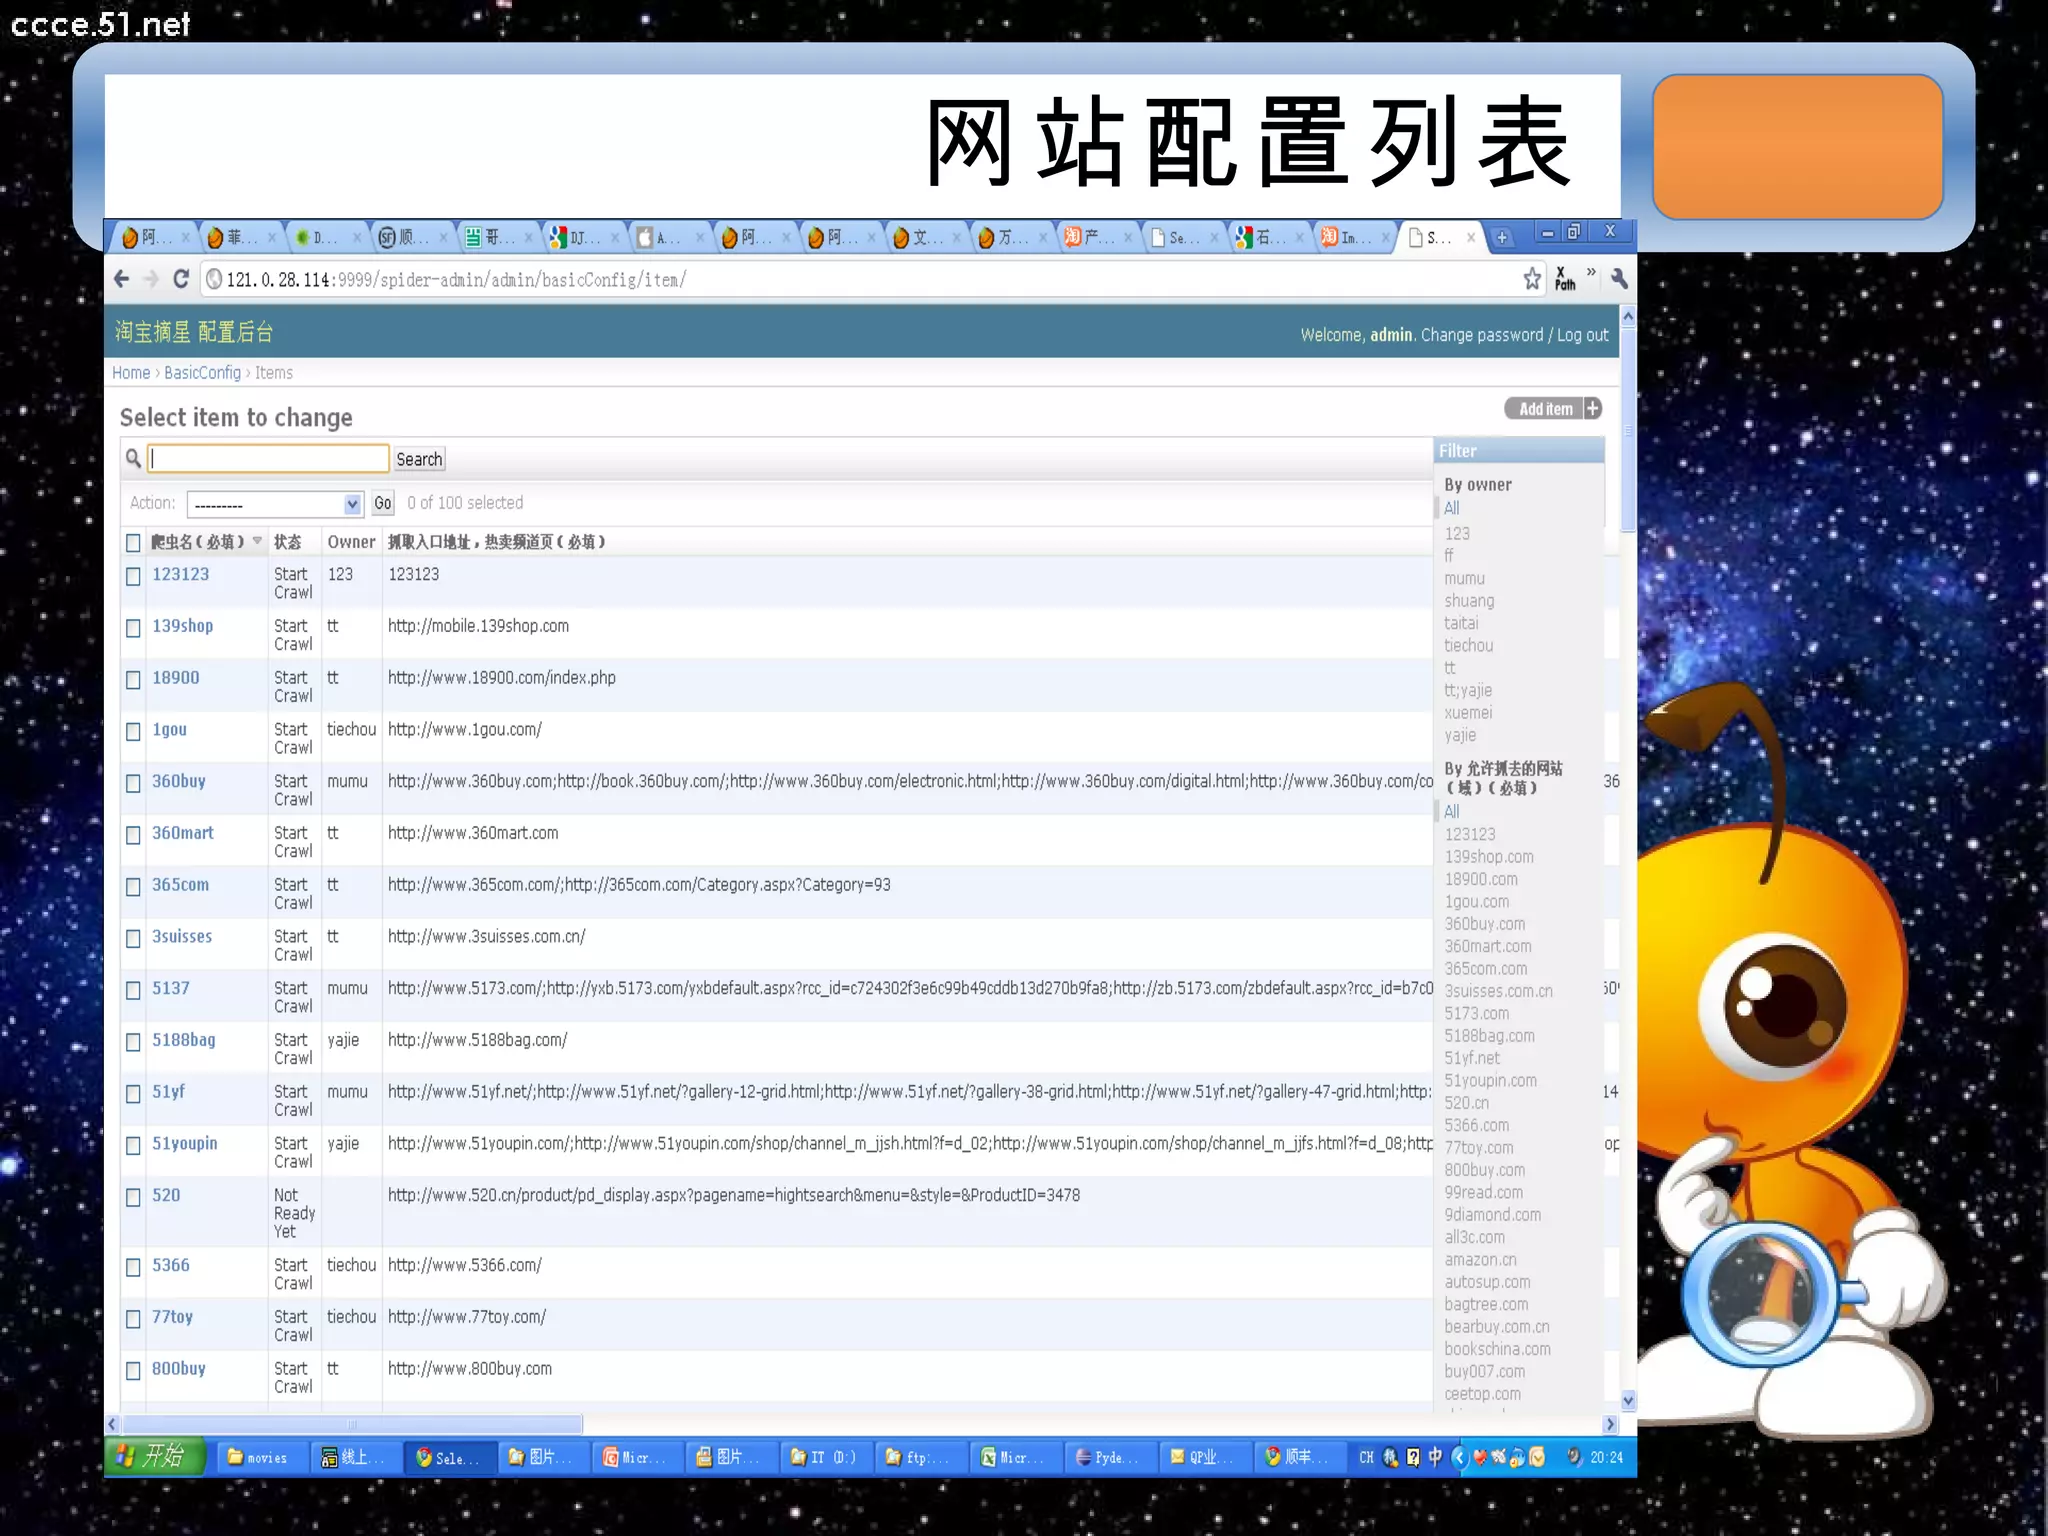Open the browser wrench settings menu
Viewport: 2048px width, 1536px height.
click(1619, 279)
